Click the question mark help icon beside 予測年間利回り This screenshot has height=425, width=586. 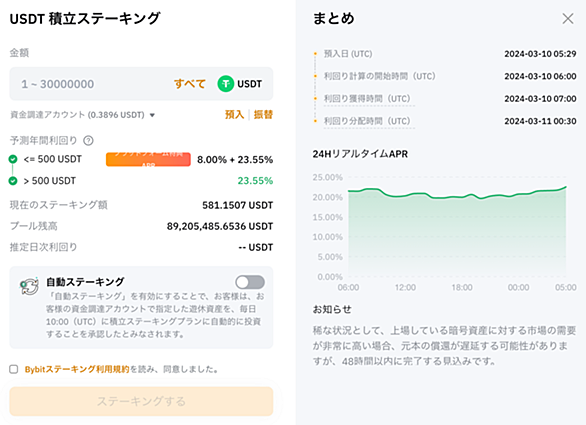tap(88, 141)
